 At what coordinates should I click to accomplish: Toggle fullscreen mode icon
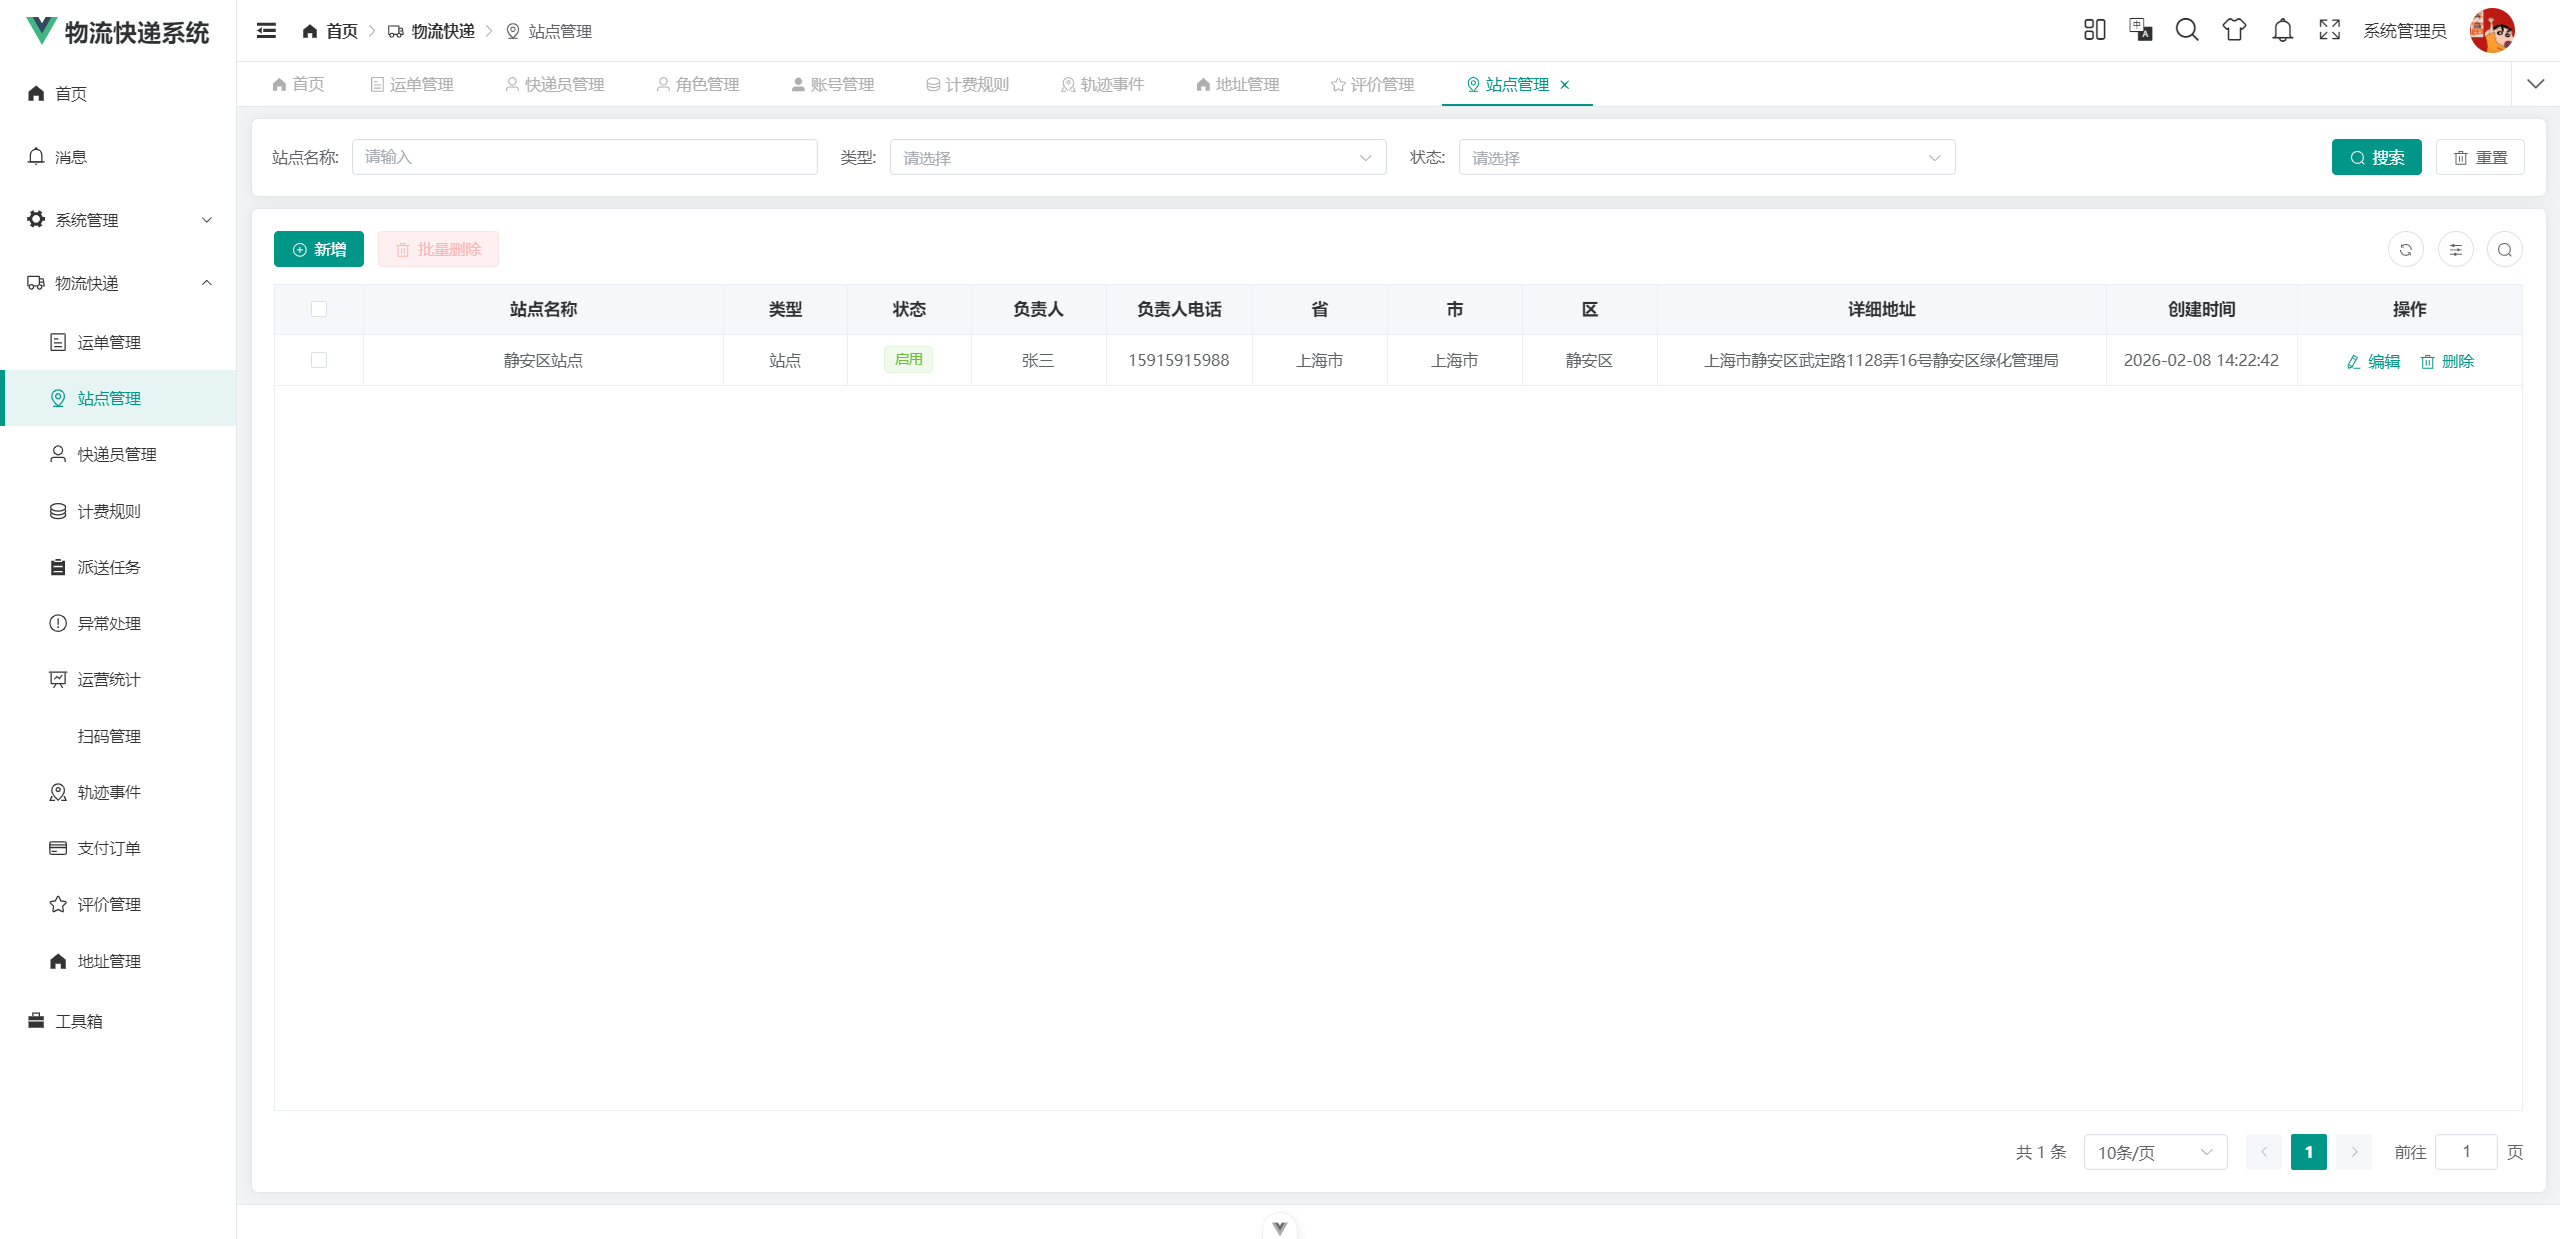[x=2329, y=30]
